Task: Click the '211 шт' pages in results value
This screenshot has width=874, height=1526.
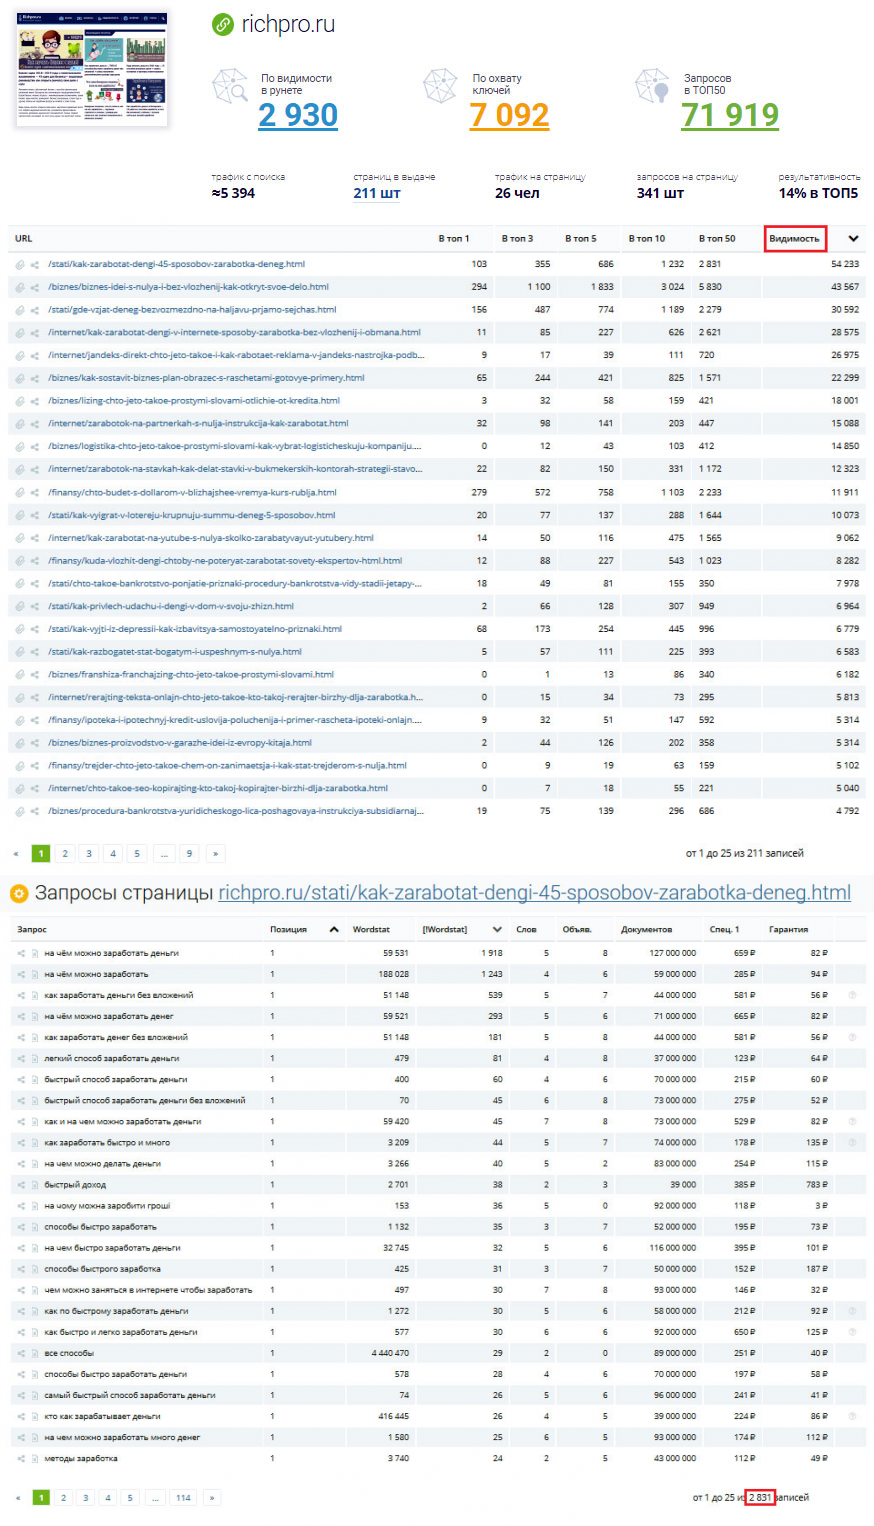Action: pyautogui.click(x=377, y=194)
